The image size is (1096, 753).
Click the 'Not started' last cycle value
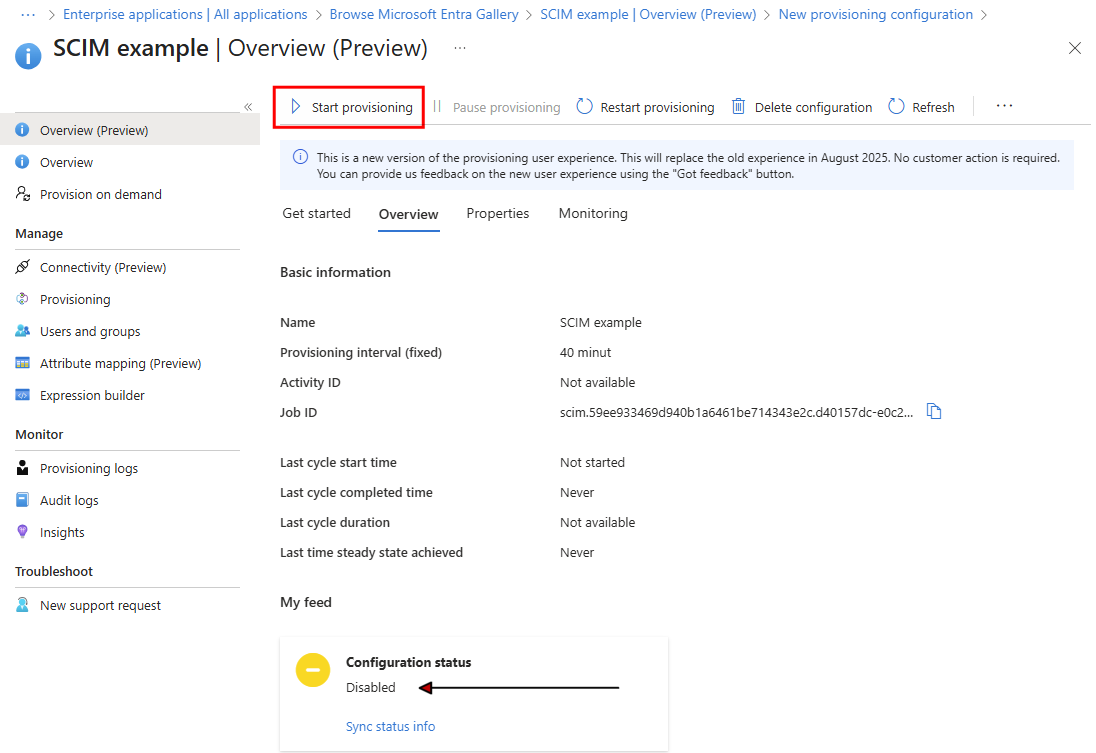592,462
